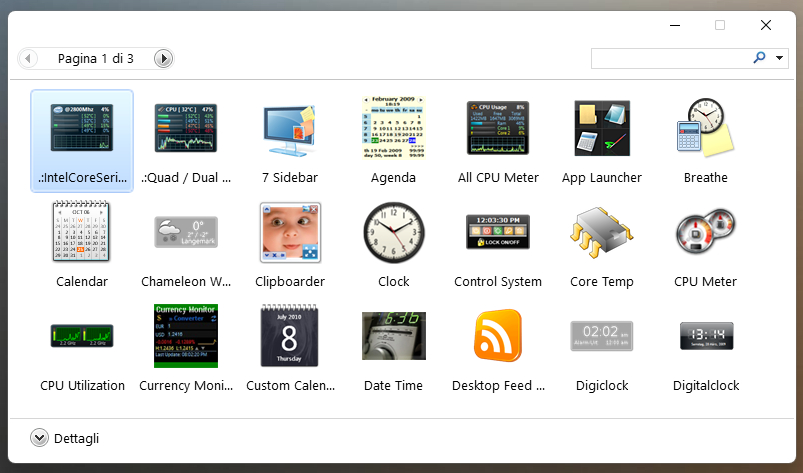Close the gadget gallery window
Image resolution: width=803 pixels, height=473 pixels.
[766, 25]
